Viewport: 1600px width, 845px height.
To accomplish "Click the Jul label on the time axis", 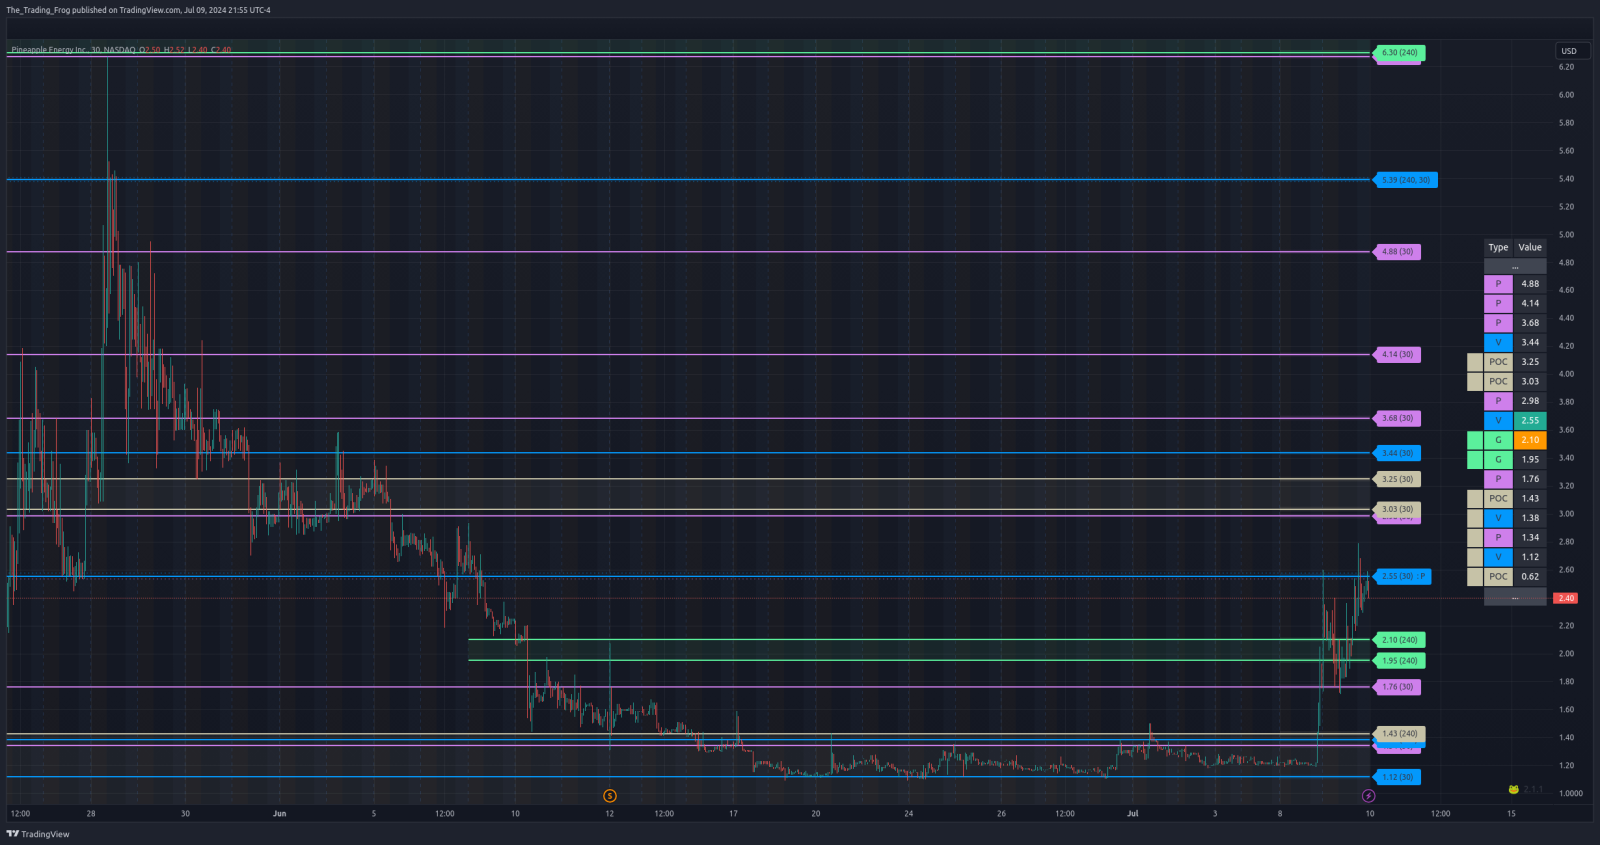I will 1132,814.
